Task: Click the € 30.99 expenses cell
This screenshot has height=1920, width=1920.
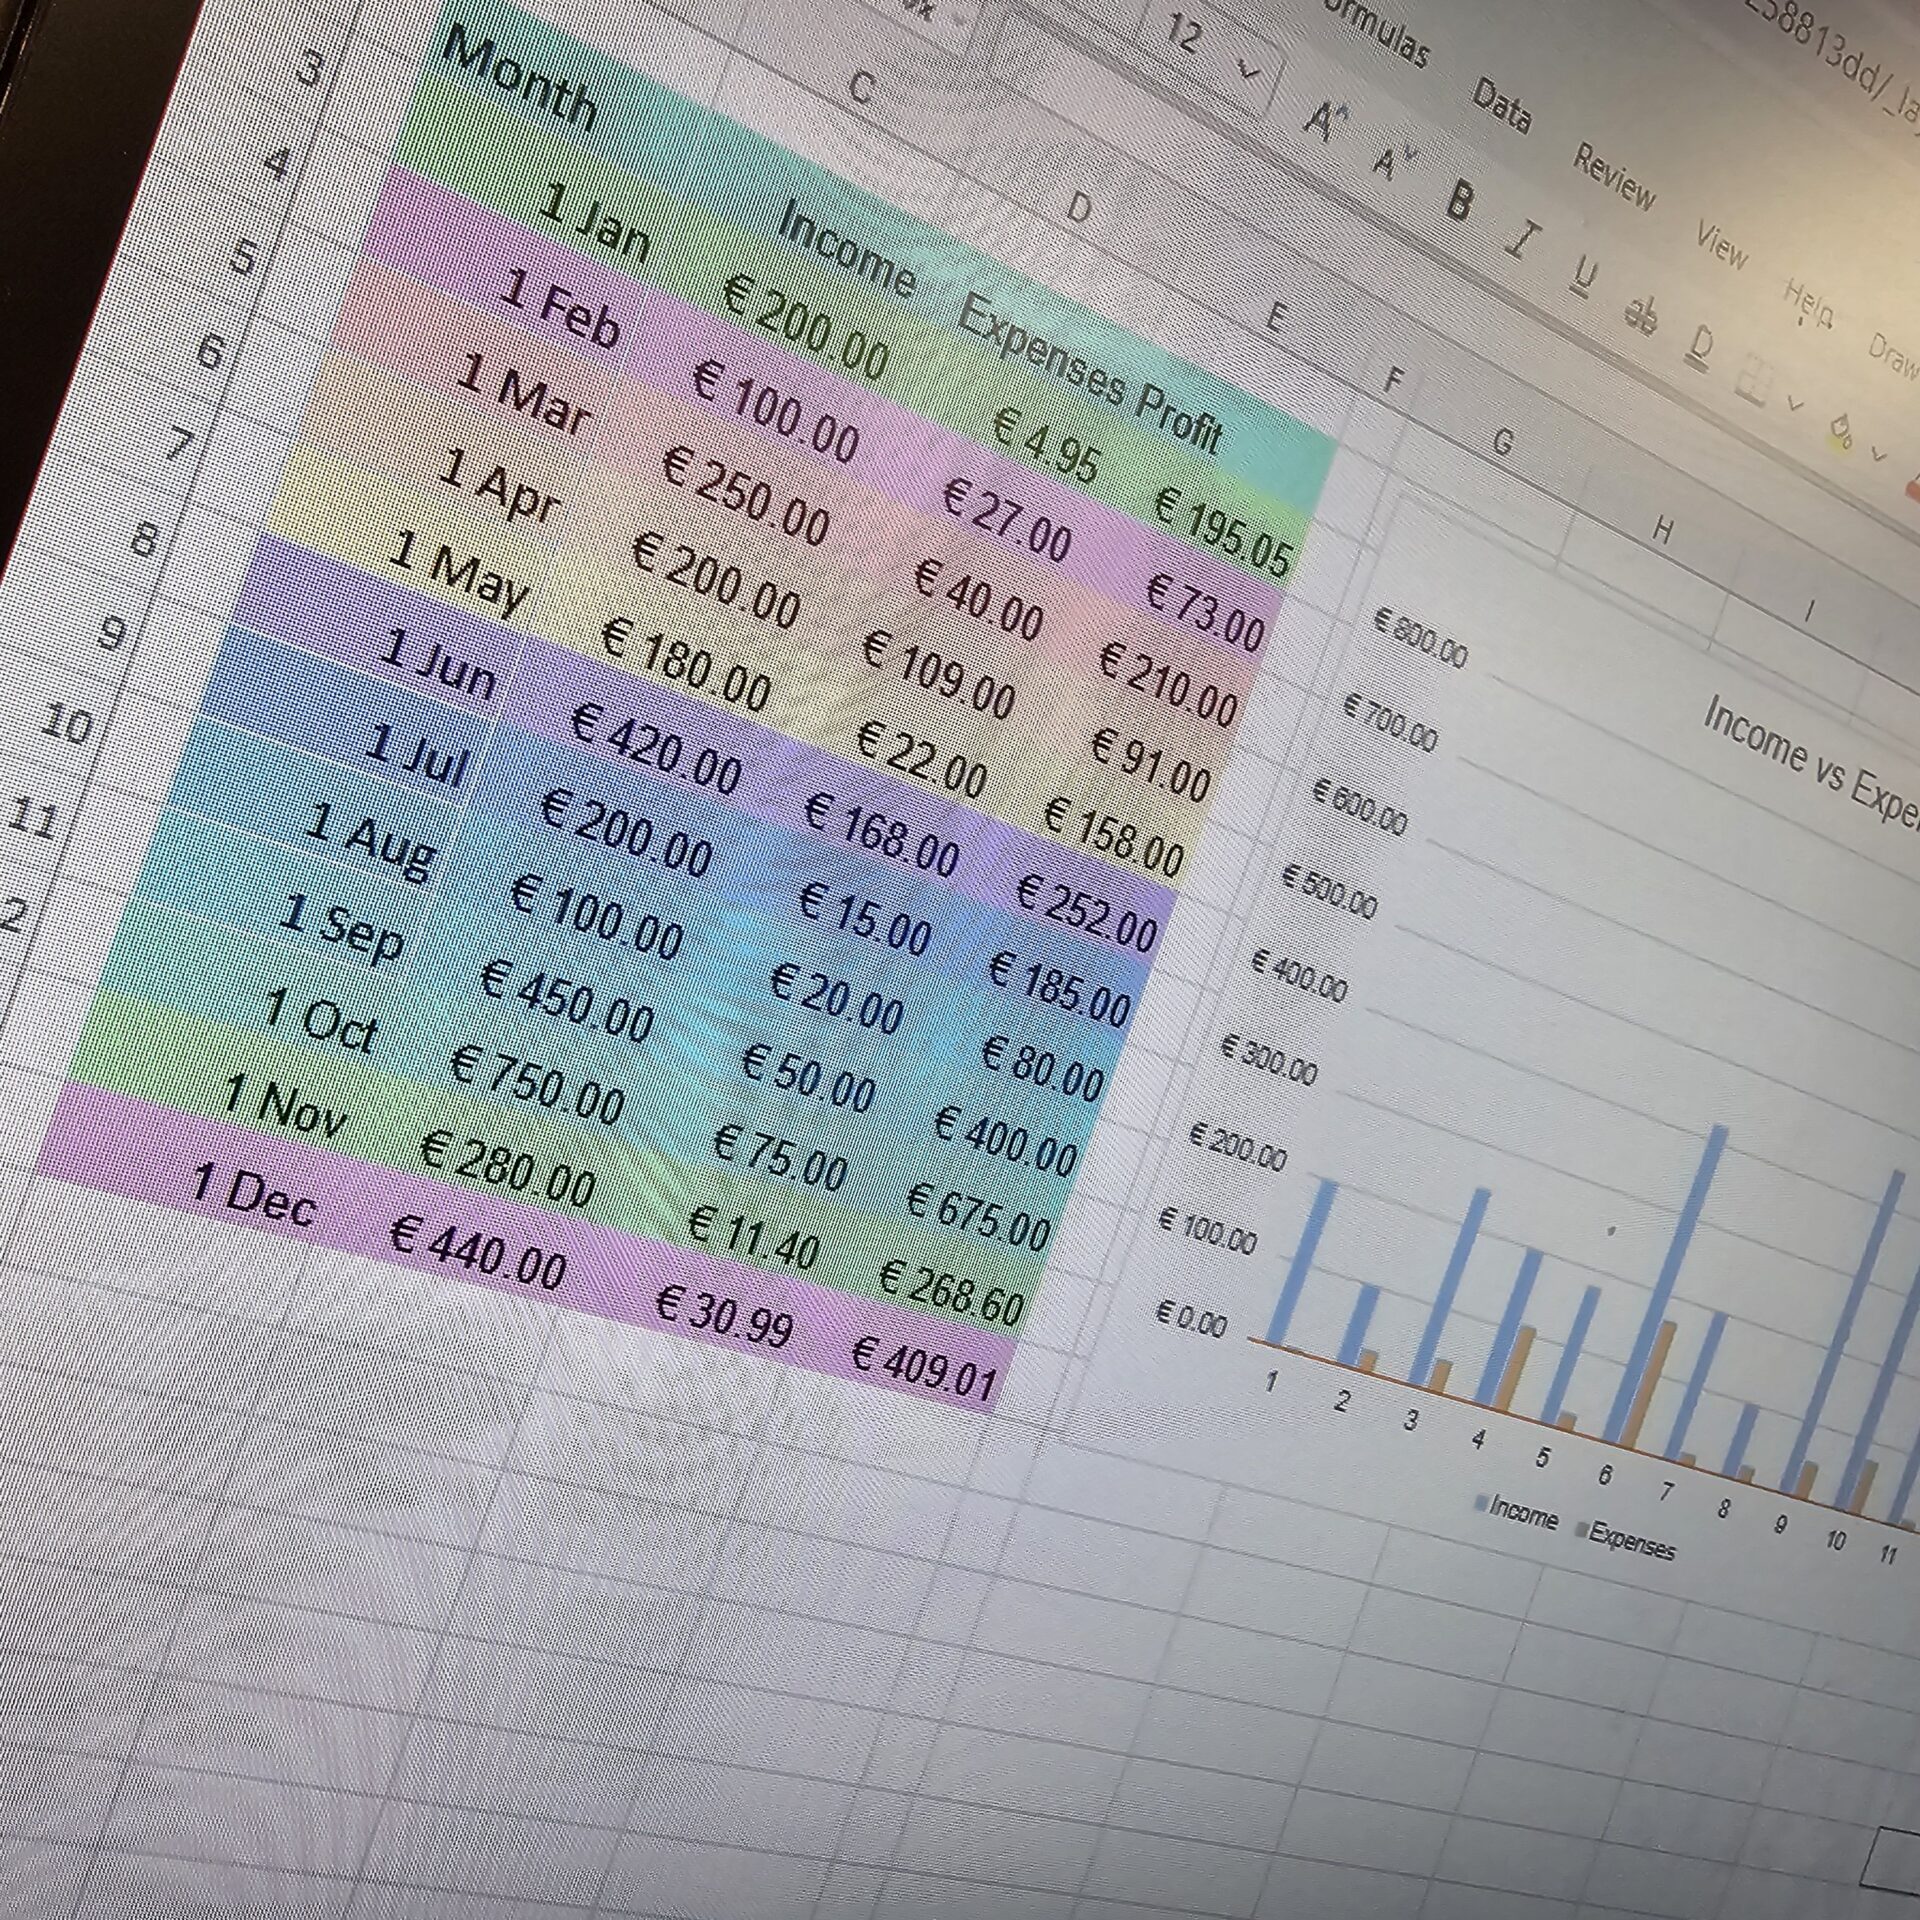Action: [x=724, y=1315]
